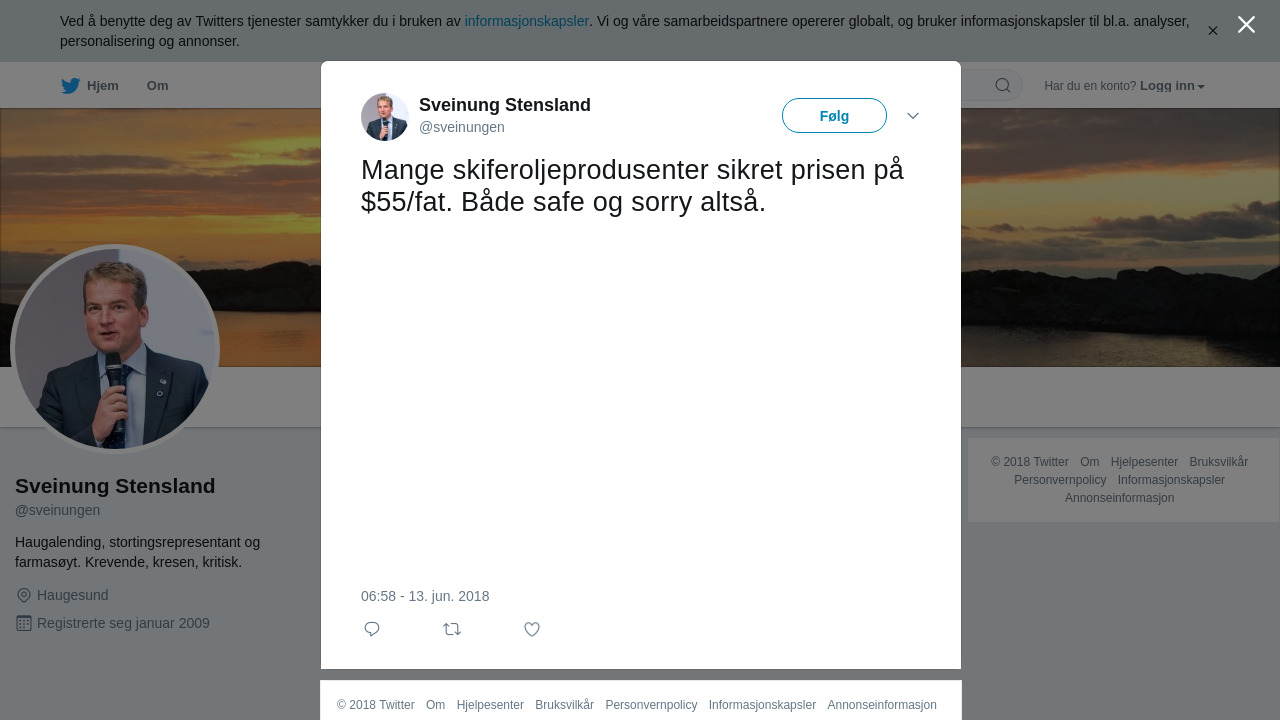The height and width of the screenshot is (720, 1280).
Task: Go to Hjem in the navigation bar
Action: click(103, 86)
